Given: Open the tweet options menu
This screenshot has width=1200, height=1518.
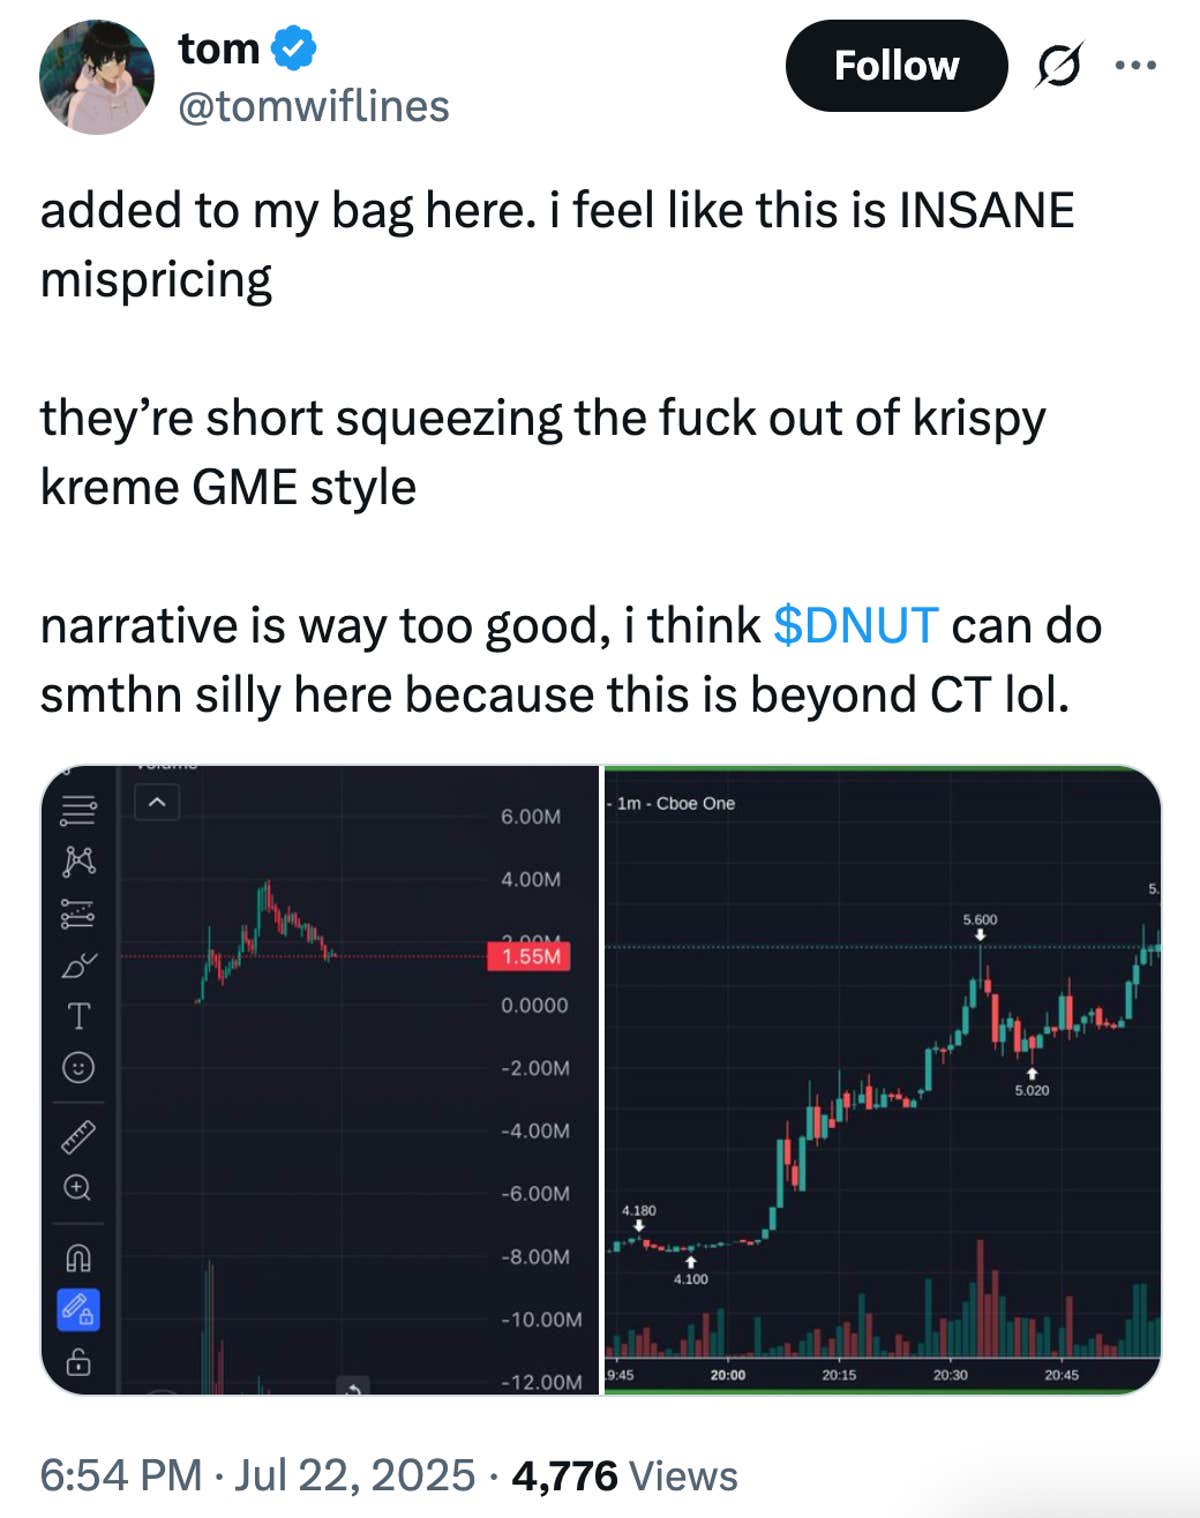Looking at the screenshot, I should (x=1135, y=63).
